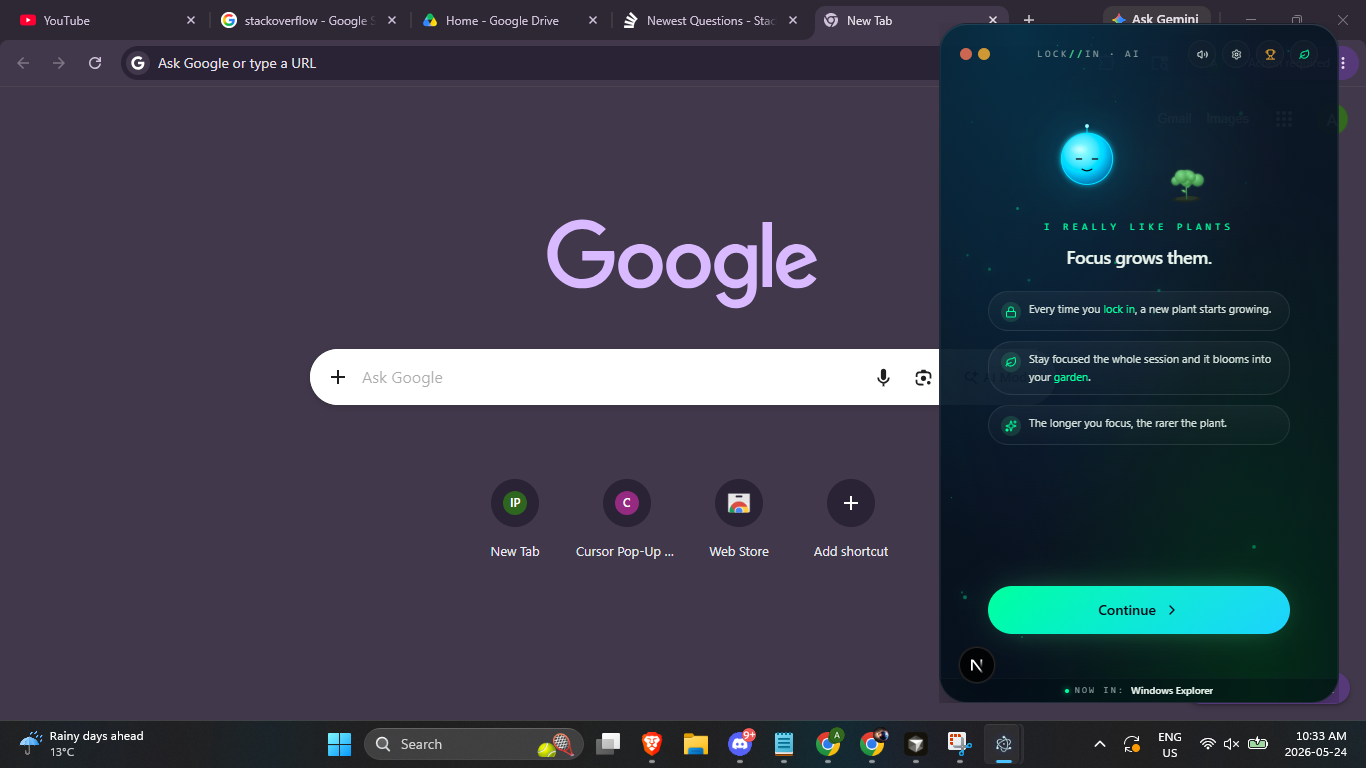Open File Explorer from the taskbar

(696, 744)
